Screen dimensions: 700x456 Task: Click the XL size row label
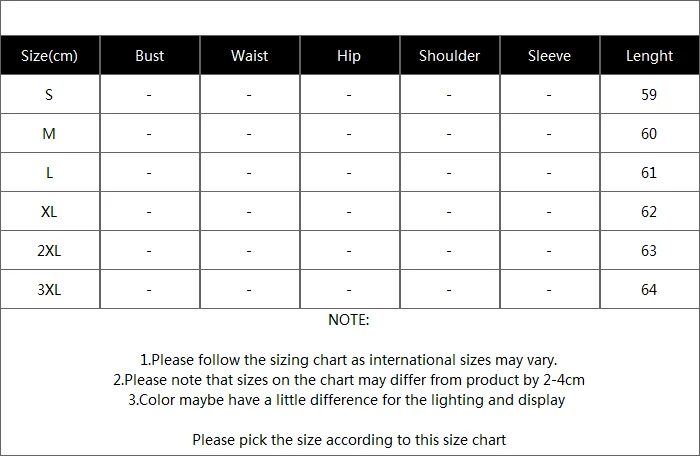pyautogui.click(x=49, y=212)
